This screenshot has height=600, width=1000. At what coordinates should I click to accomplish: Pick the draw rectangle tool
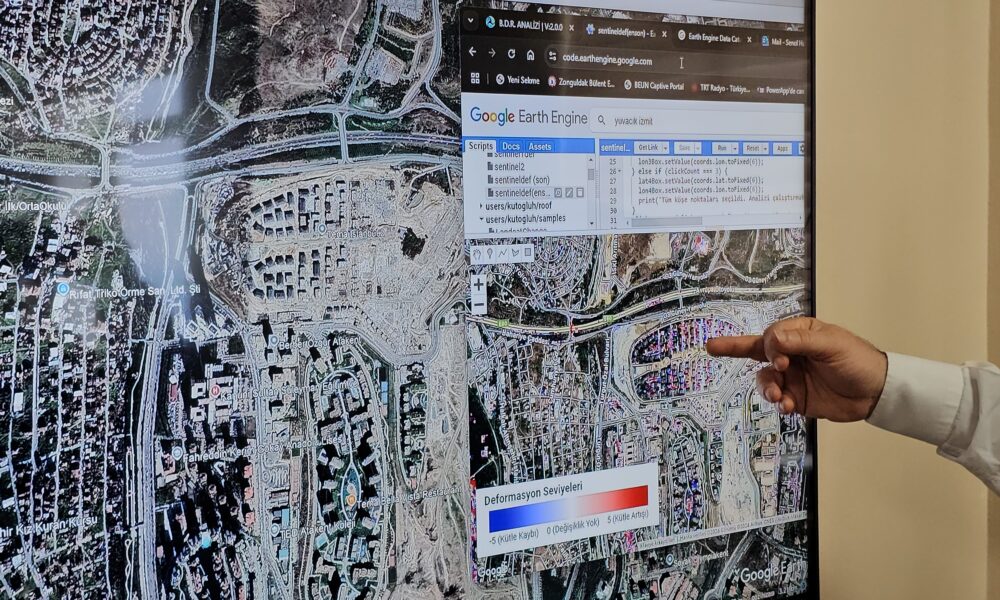[x=527, y=253]
